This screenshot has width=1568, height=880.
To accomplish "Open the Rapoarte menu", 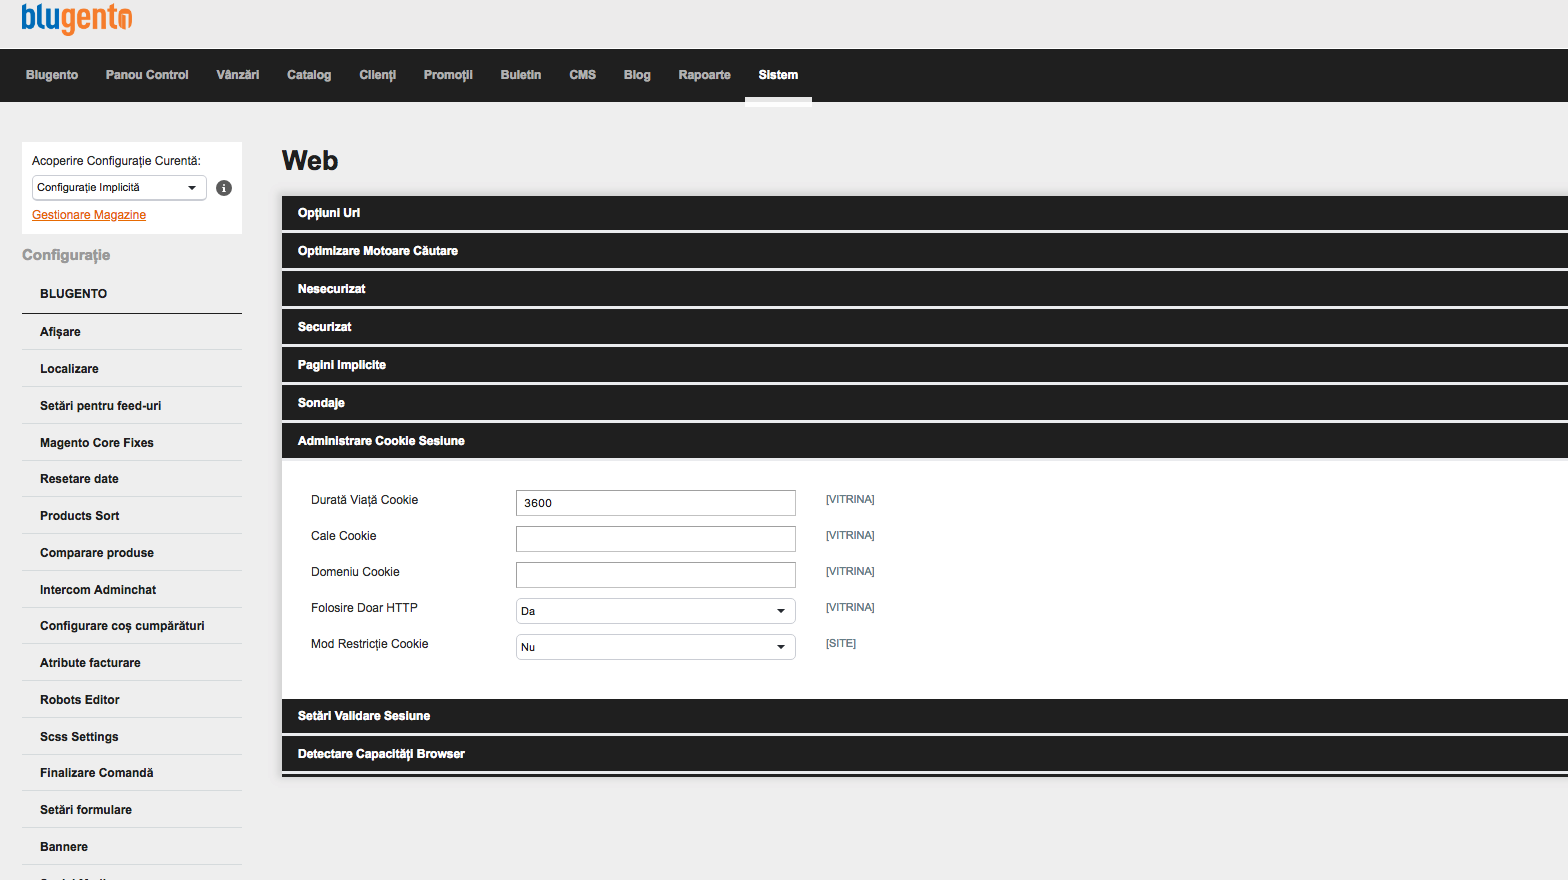I will (704, 75).
